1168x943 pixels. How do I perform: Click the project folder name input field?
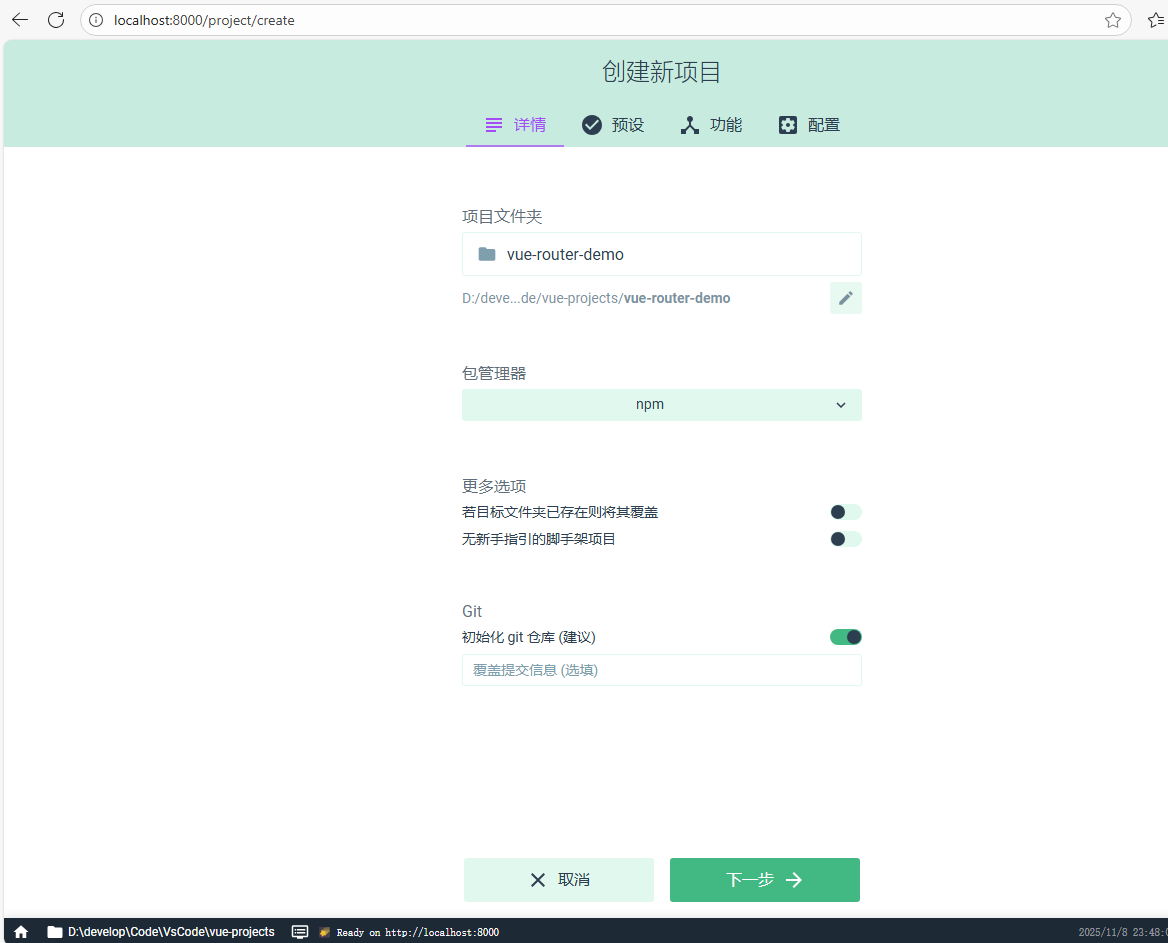661,254
